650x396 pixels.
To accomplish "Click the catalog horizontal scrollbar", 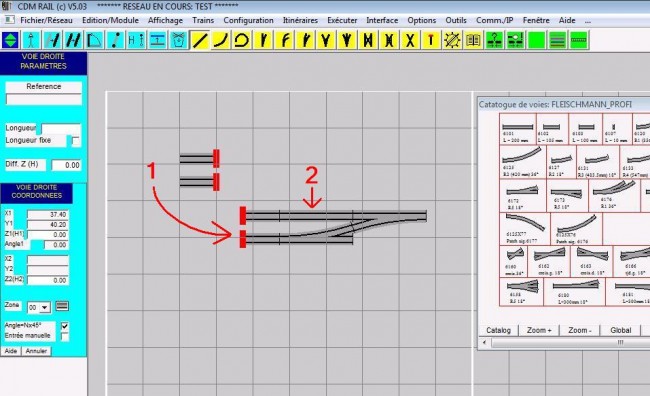I will click(x=568, y=343).
